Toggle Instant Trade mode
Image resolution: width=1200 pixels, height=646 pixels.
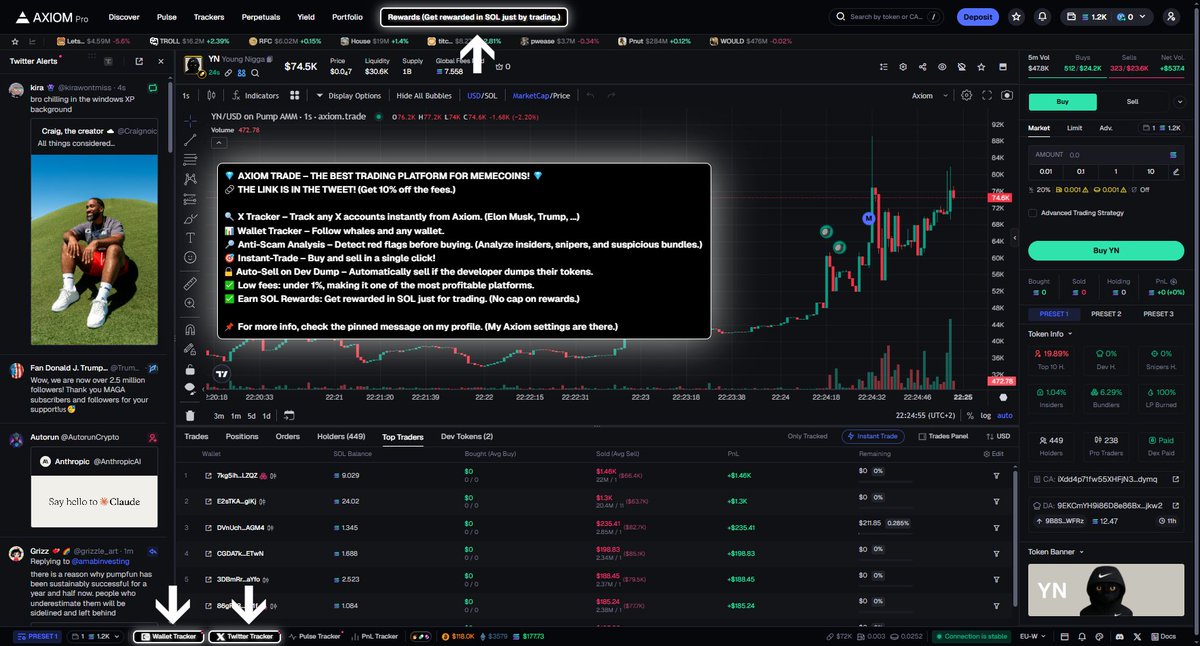point(875,436)
